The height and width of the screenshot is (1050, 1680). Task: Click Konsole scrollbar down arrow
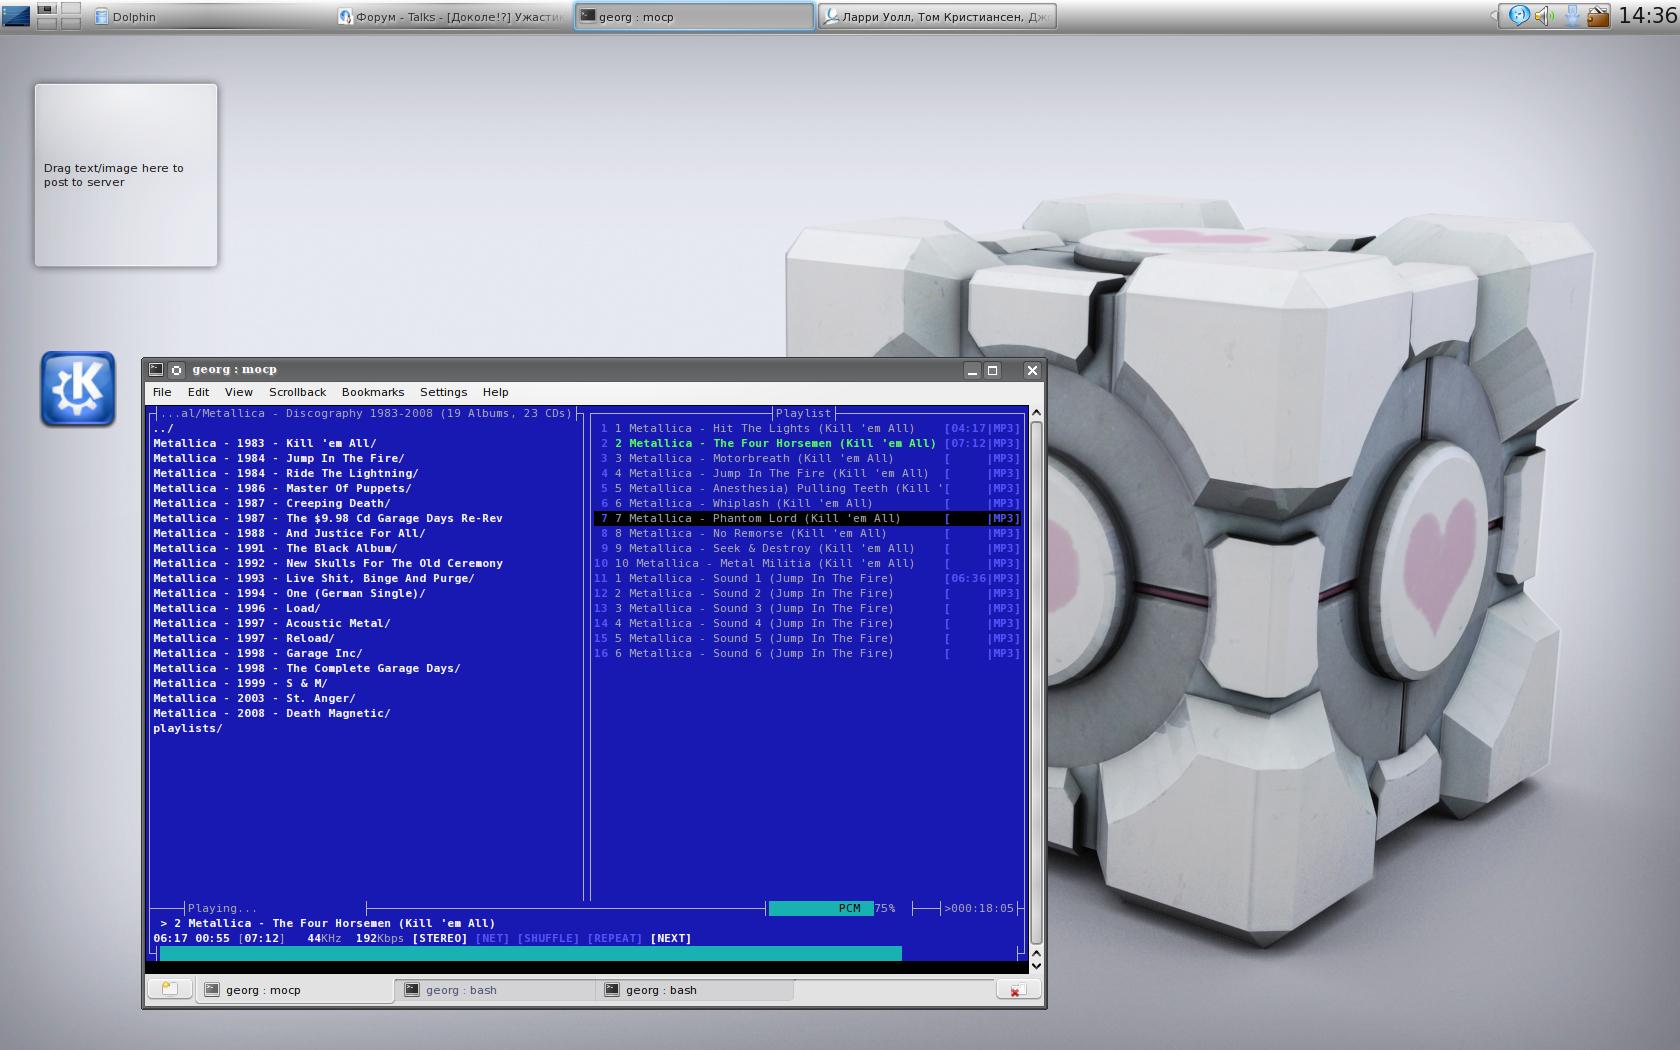coord(1036,965)
